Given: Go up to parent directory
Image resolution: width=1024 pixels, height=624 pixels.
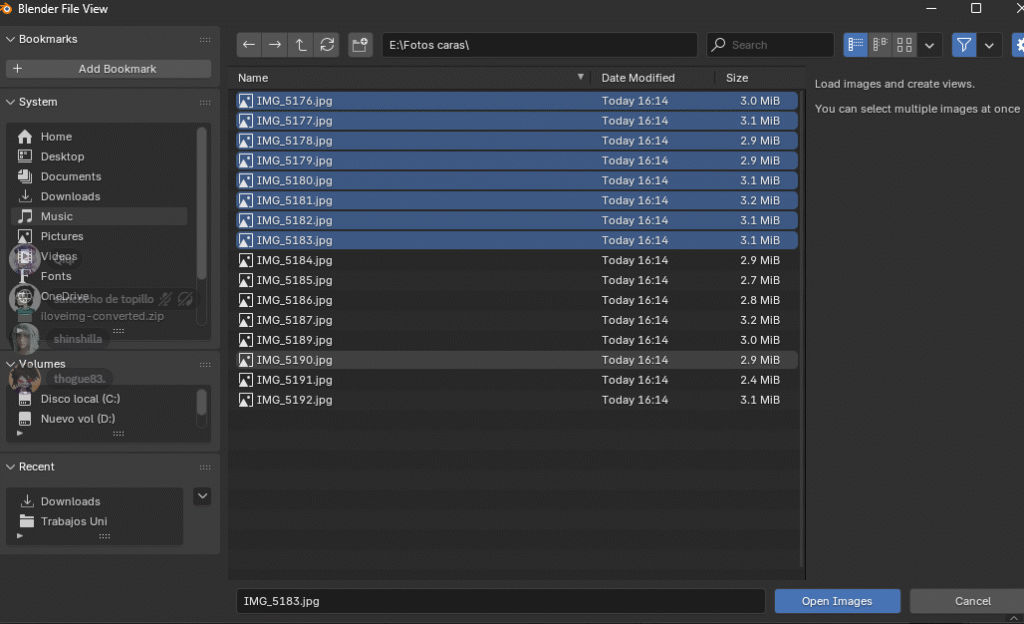Looking at the screenshot, I should (301, 45).
